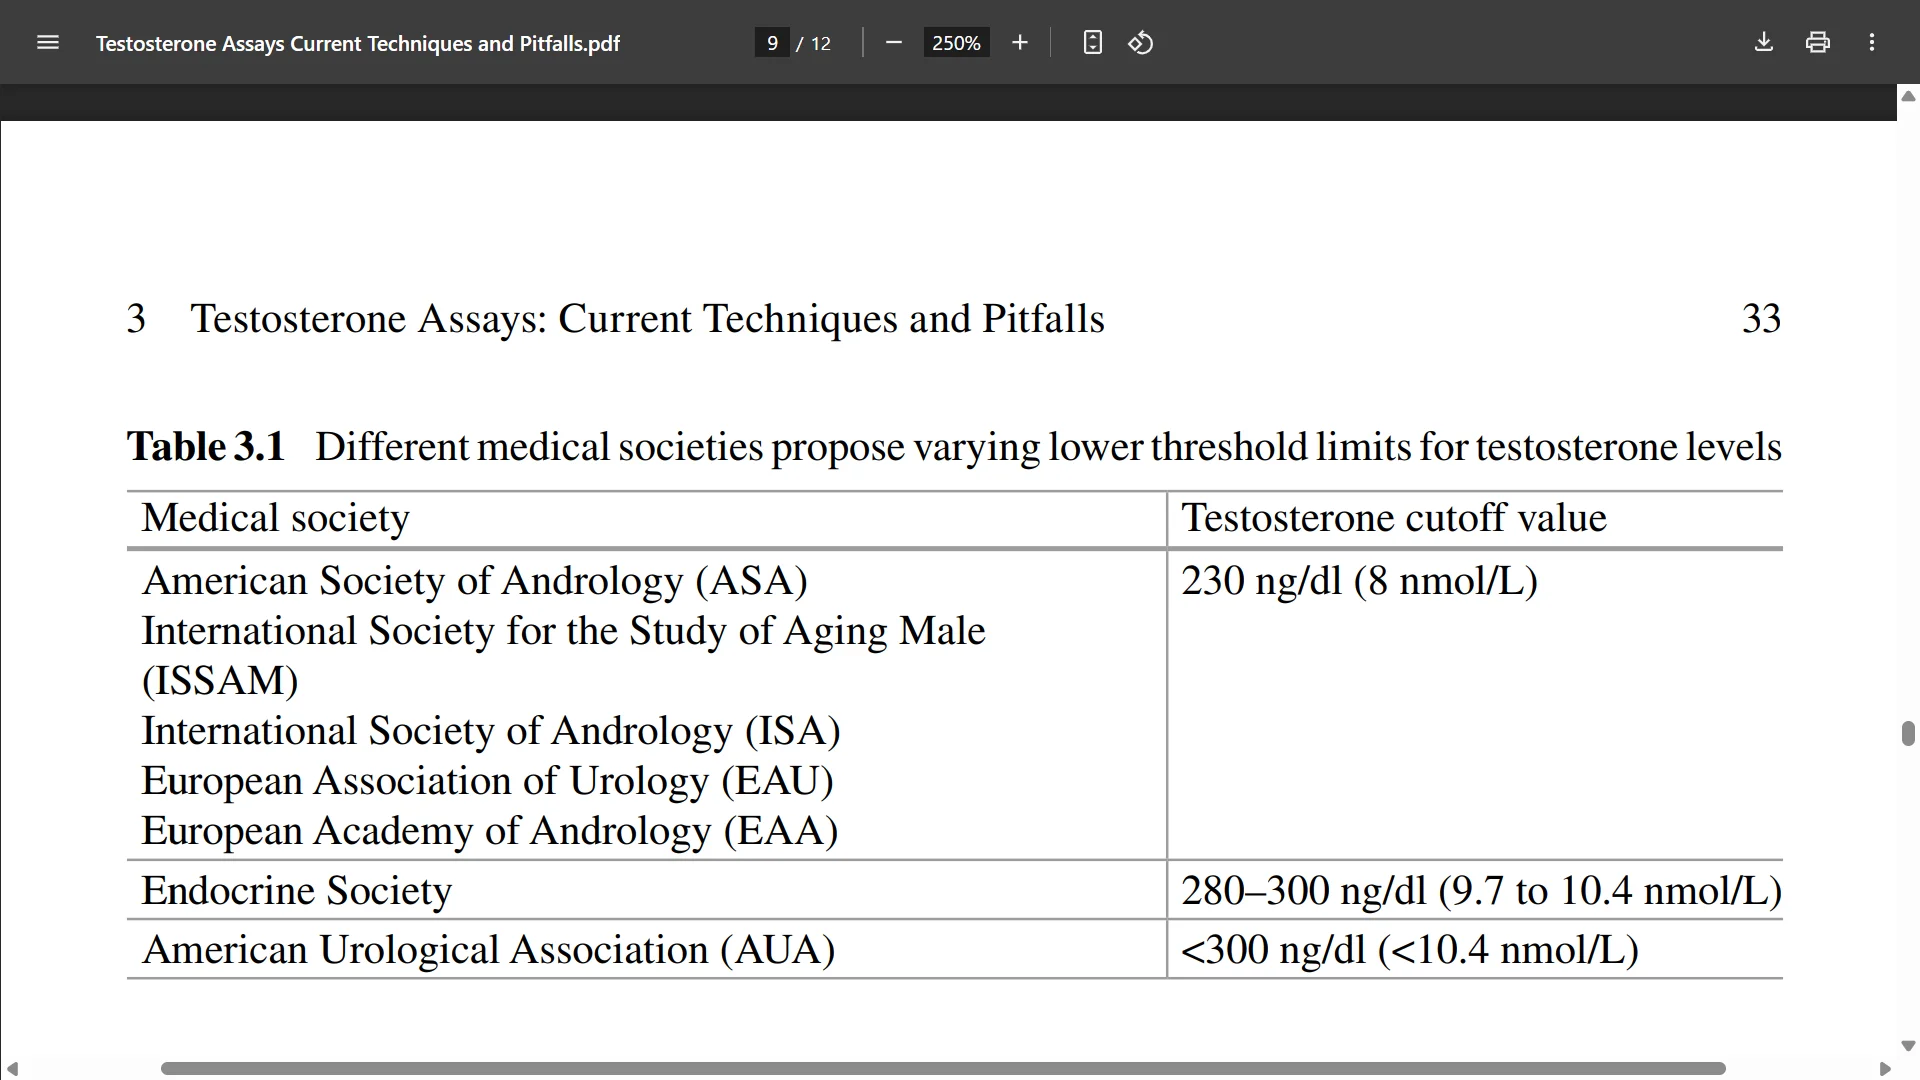Toggle fit to page button
1920x1080 pixels.
click(x=1092, y=43)
